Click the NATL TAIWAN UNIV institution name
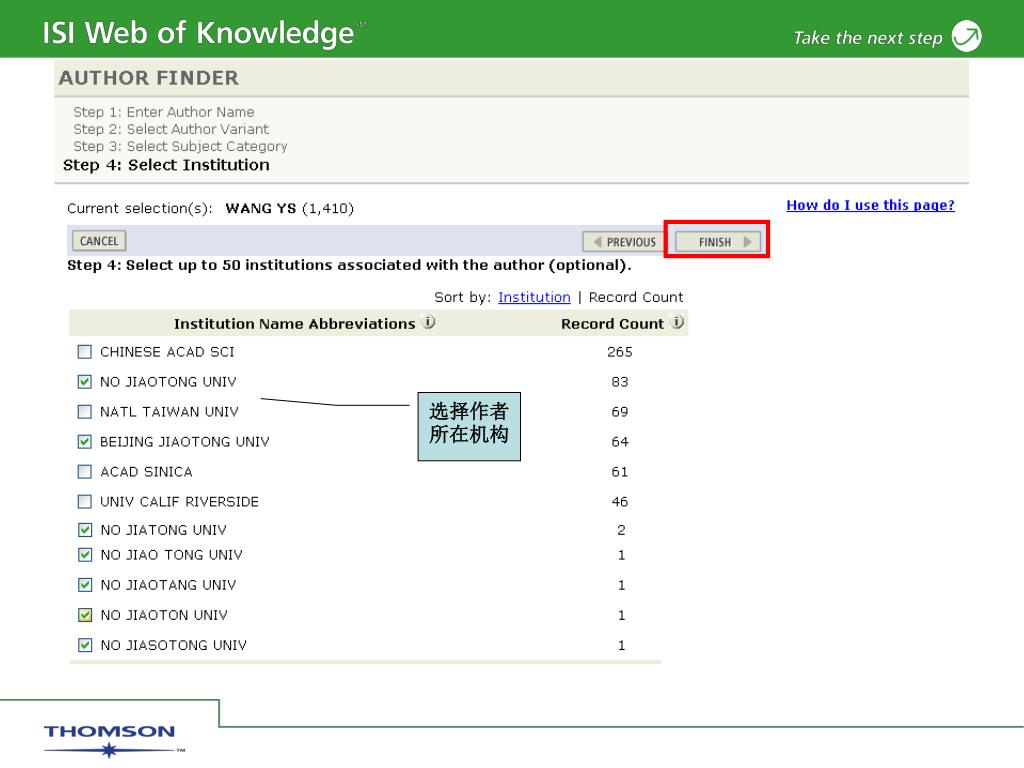This screenshot has width=1024, height=768. tap(169, 412)
